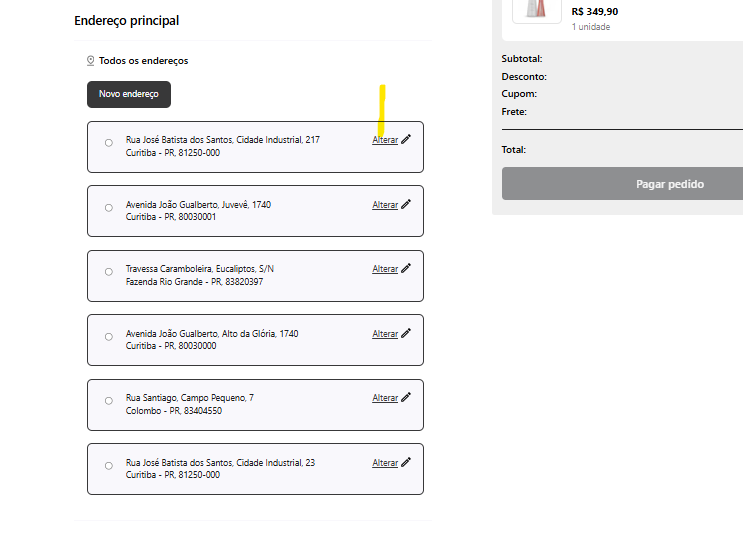Select the Juvevê address radio button
Image resolution: width=743 pixels, height=538 pixels.
pos(109,208)
